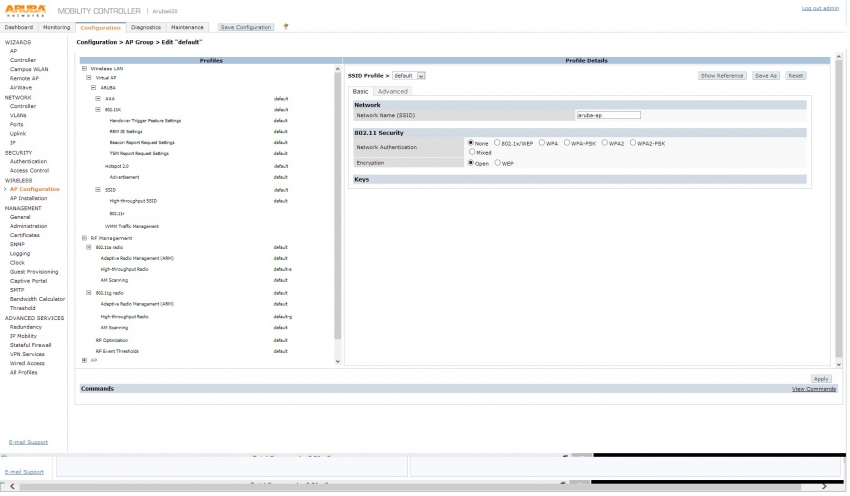
Task: Select the WPA2-PSK authentication option
Action: (633, 143)
